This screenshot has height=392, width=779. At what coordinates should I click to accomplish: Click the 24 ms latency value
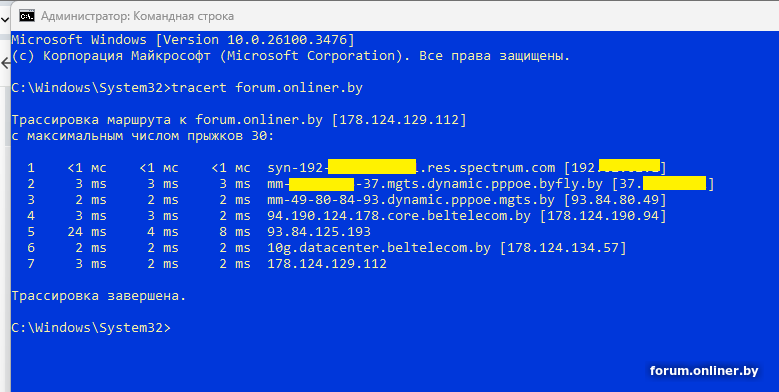tap(87, 232)
